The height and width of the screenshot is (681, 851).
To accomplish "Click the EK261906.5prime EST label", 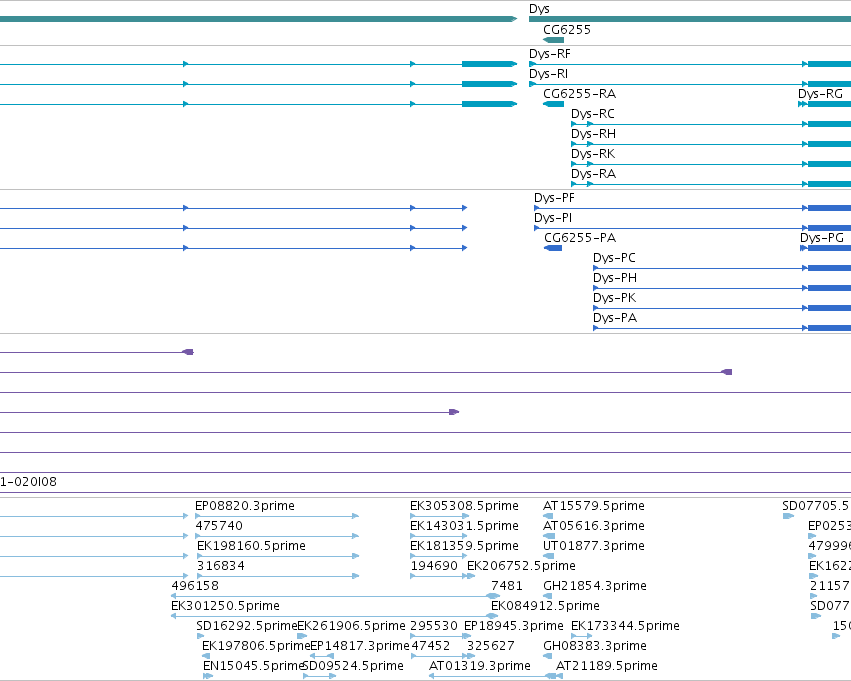I will pos(351,626).
